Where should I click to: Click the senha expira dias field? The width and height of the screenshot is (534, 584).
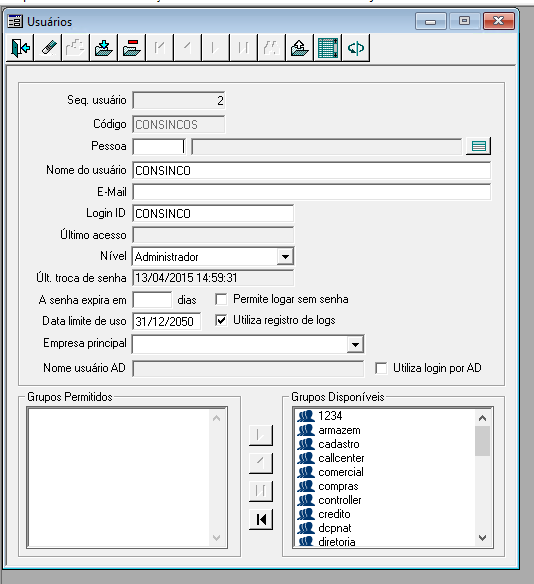coord(152,300)
